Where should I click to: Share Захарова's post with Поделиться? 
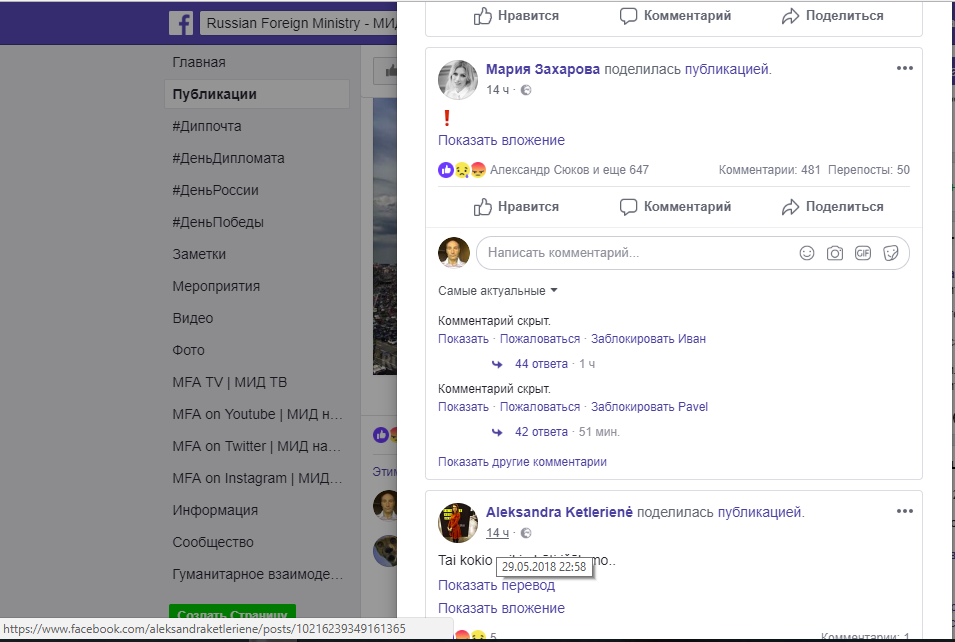[832, 206]
